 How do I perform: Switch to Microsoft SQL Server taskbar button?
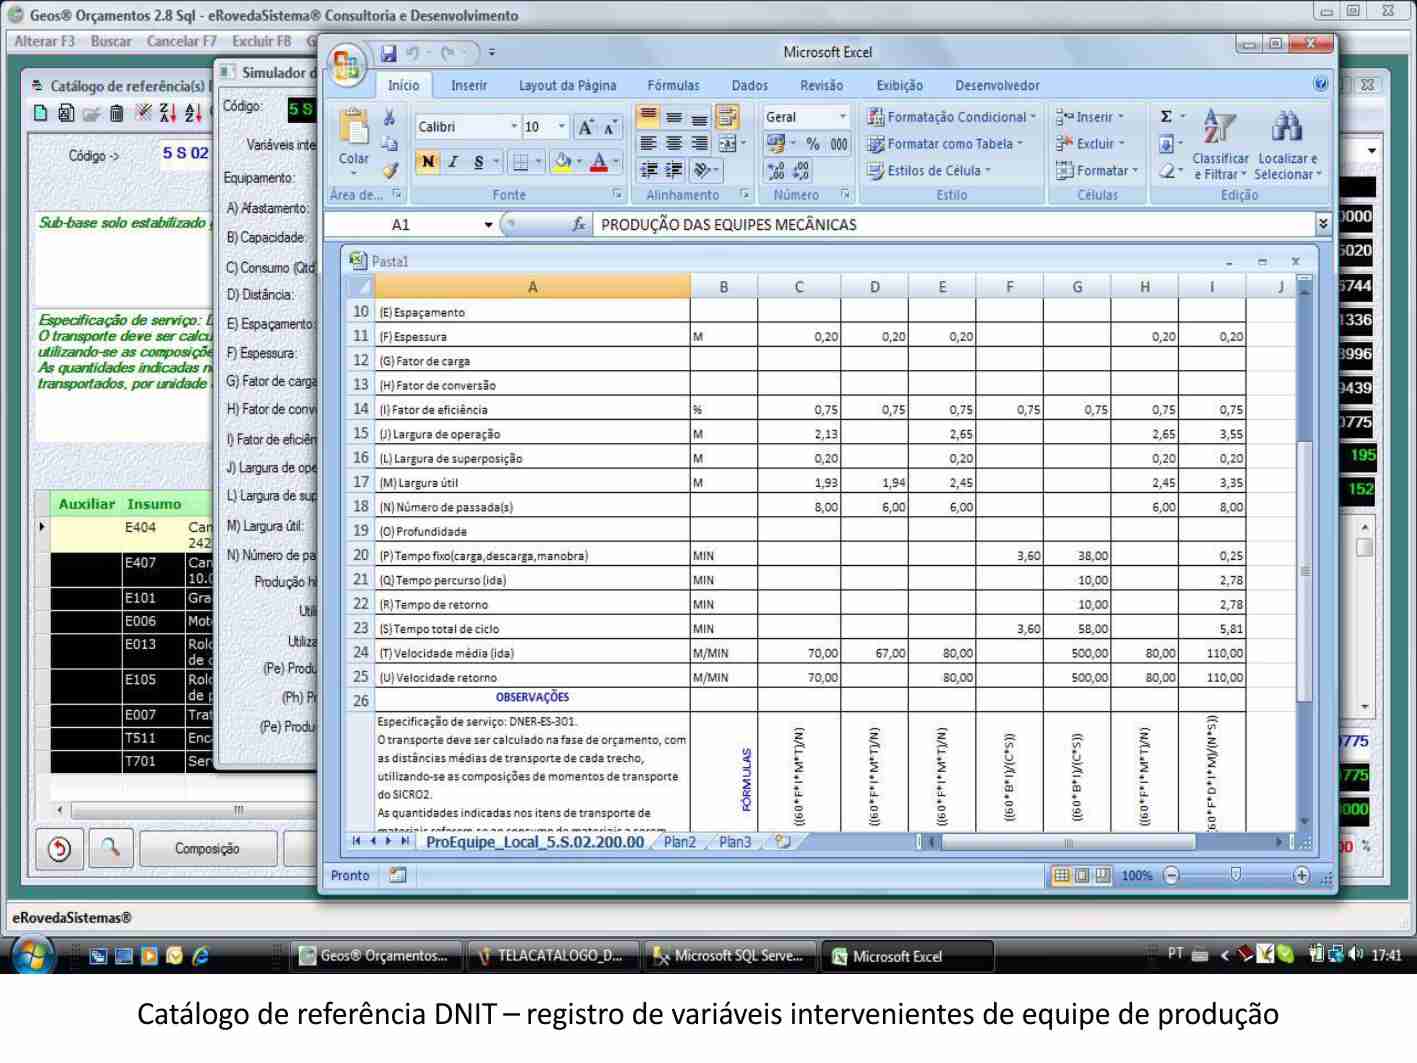click(x=730, y=956)
